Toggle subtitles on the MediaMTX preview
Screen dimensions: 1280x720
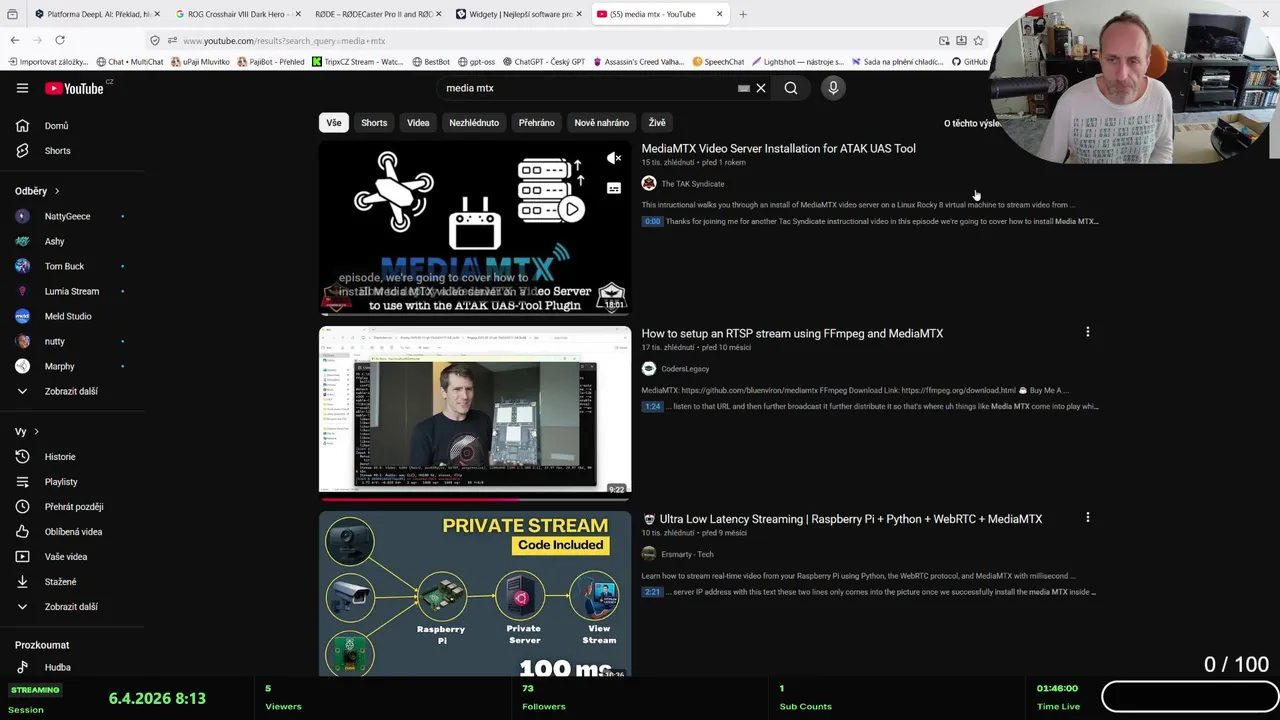614,188
